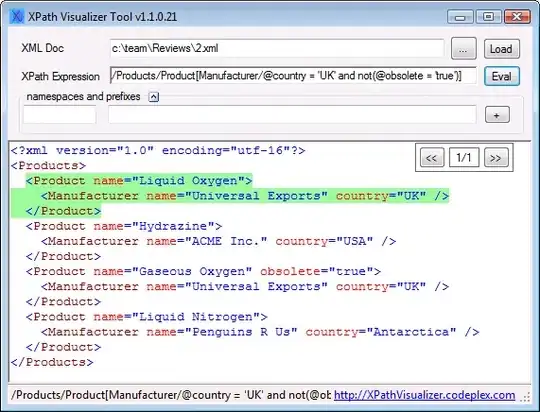The image size is (540, 412).
Task: Click the '+' add namespace button
Action: pos(497,115)
